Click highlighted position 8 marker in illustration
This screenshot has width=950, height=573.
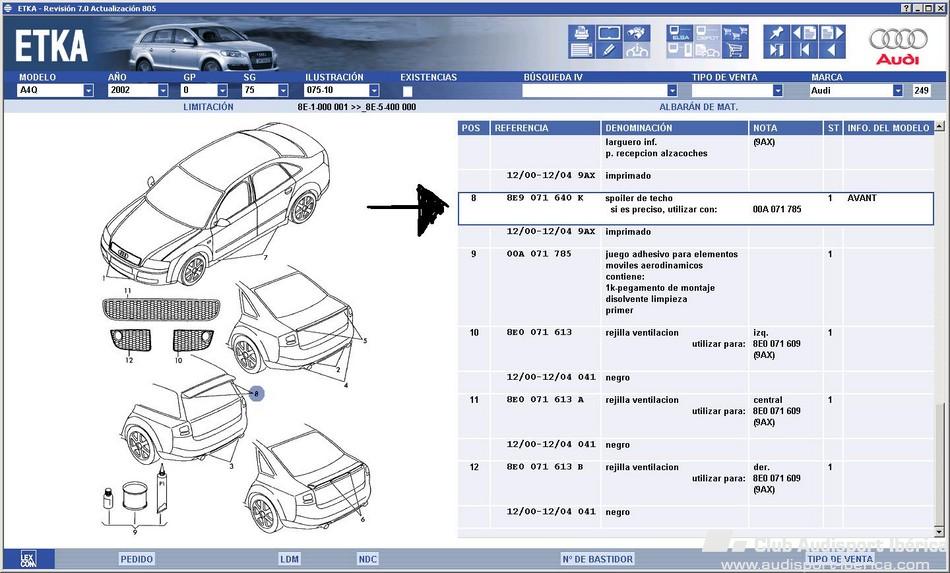(256, 394)
